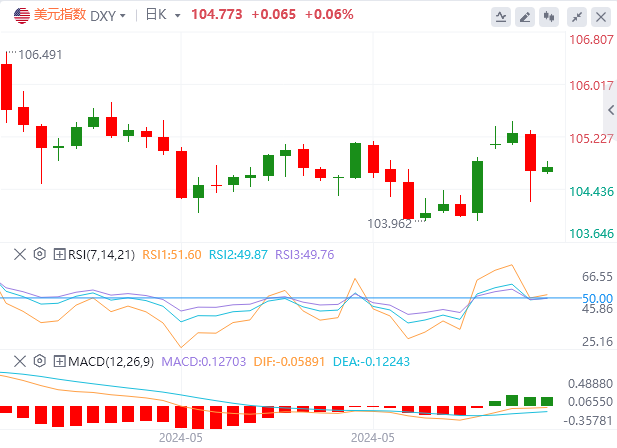Click the RSI3:49.76 value
This screenshot has width=617, height=448.
click(x=305, y=254)
